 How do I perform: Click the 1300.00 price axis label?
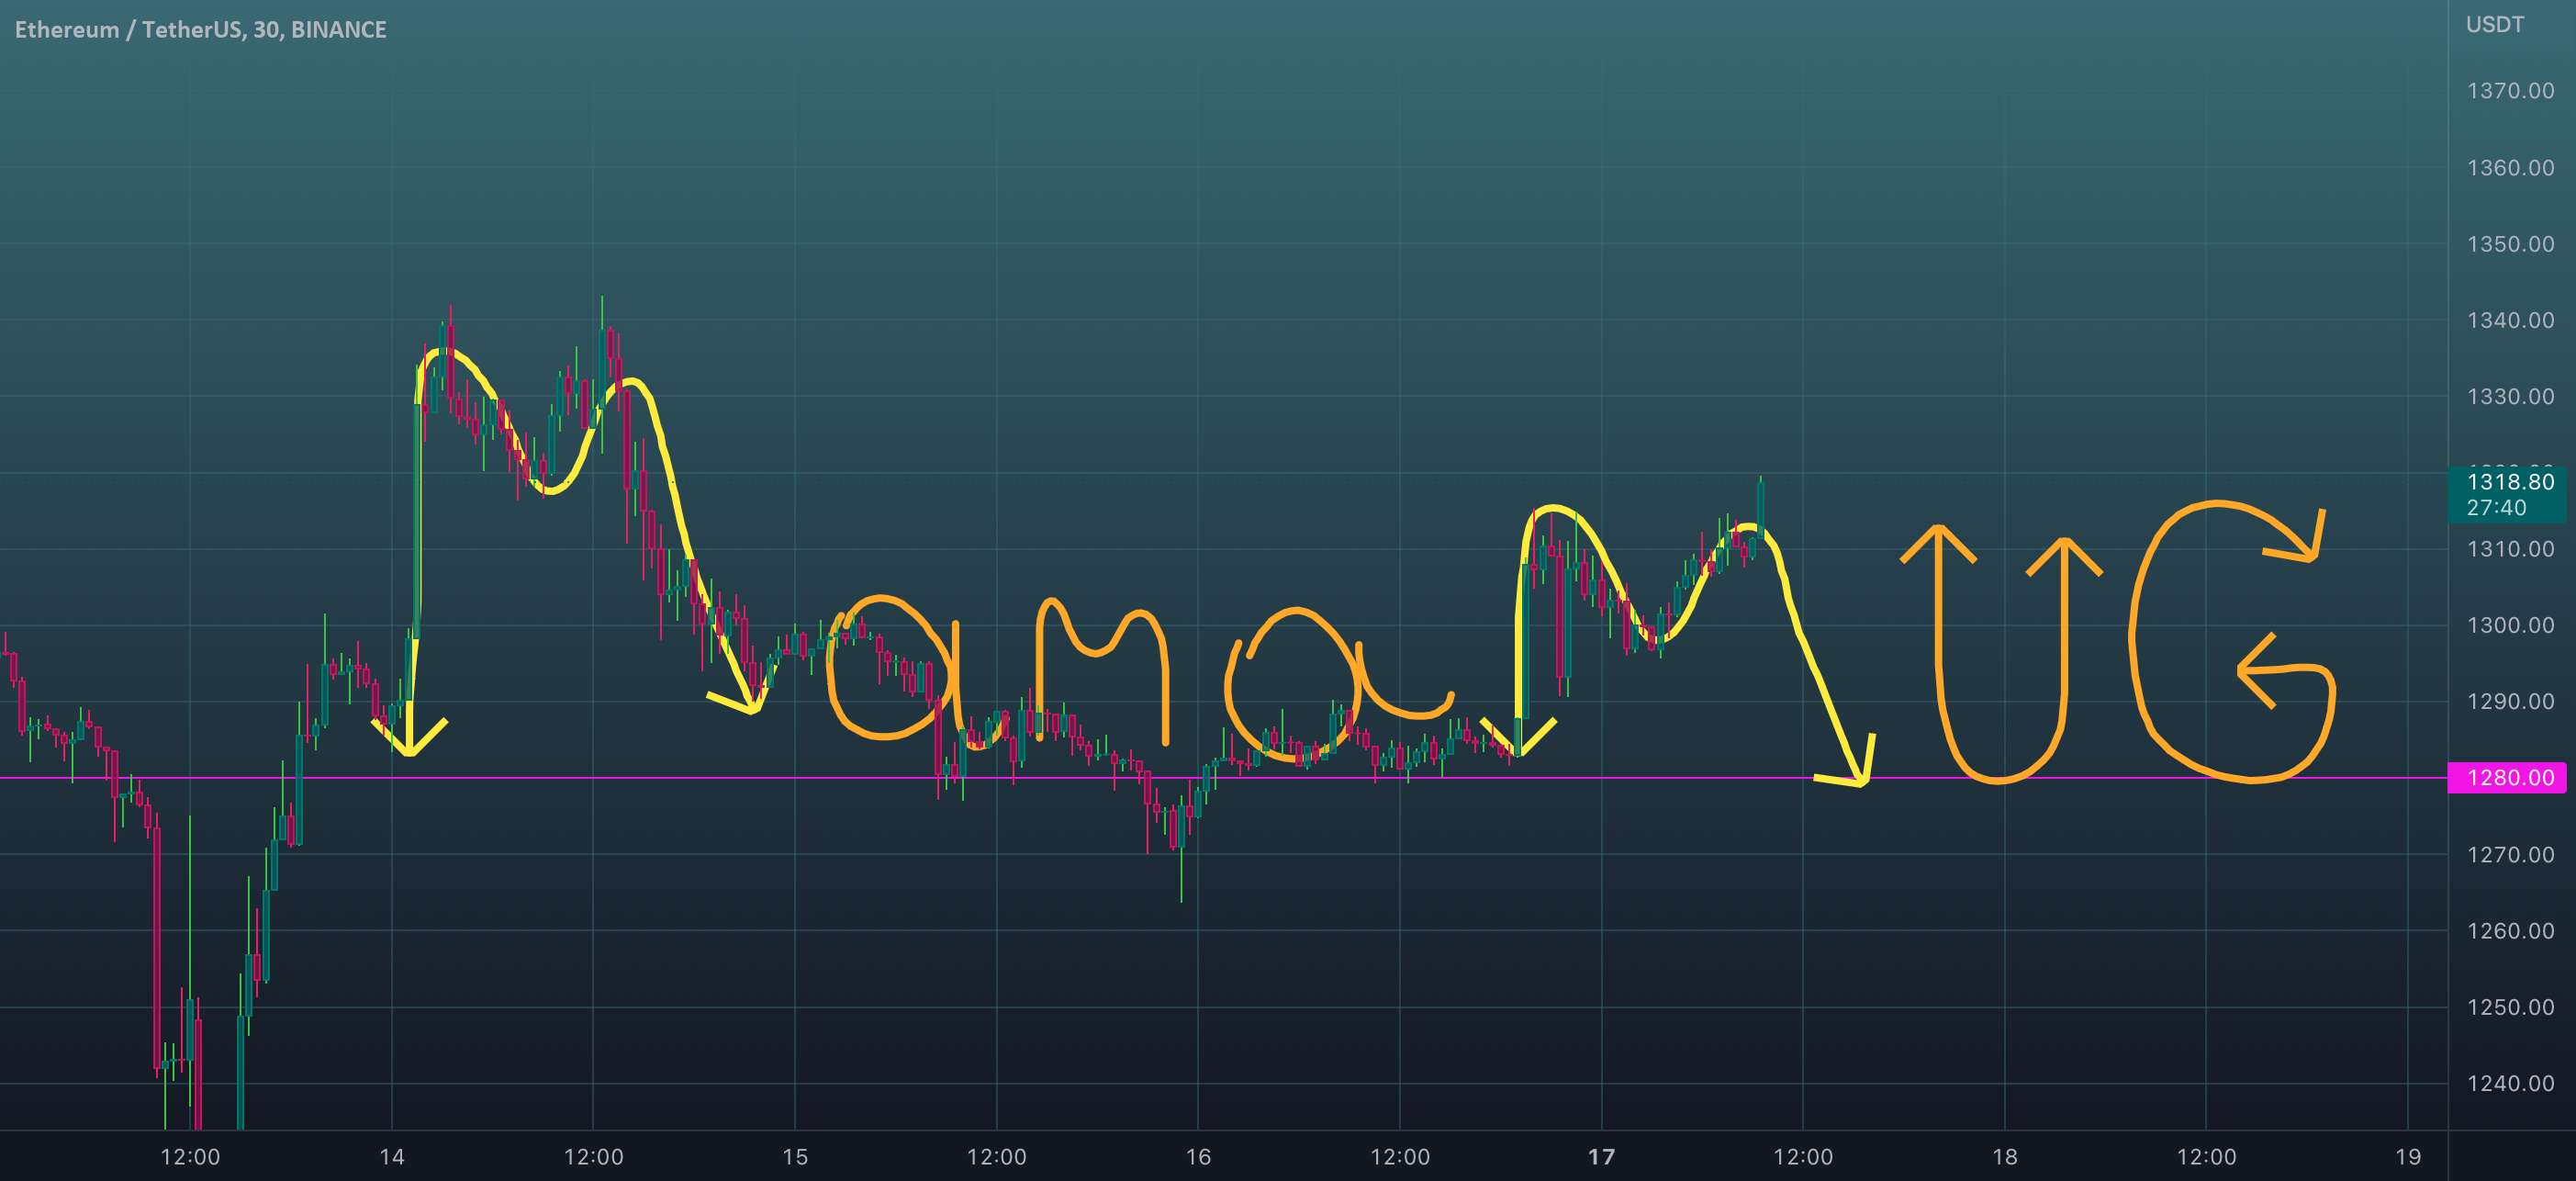pyautogui.click(x=2510, y=625)
